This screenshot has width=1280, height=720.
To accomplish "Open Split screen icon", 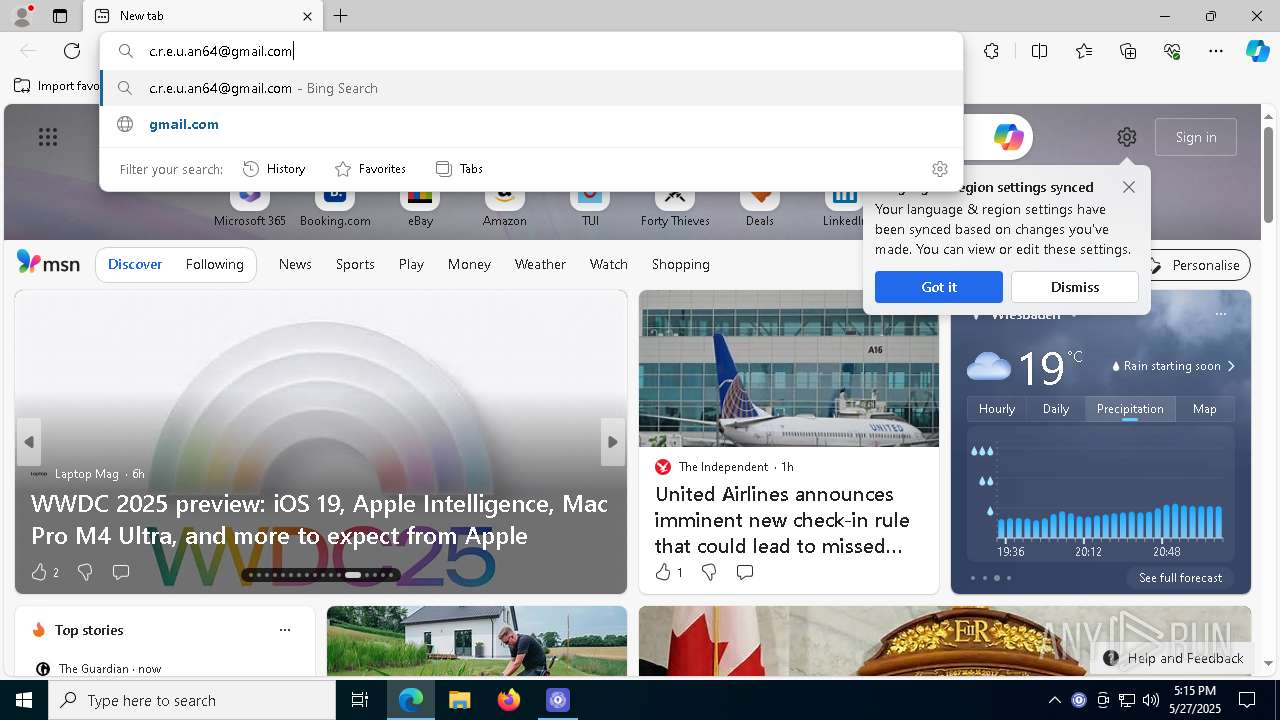I will coord(1039,51).
